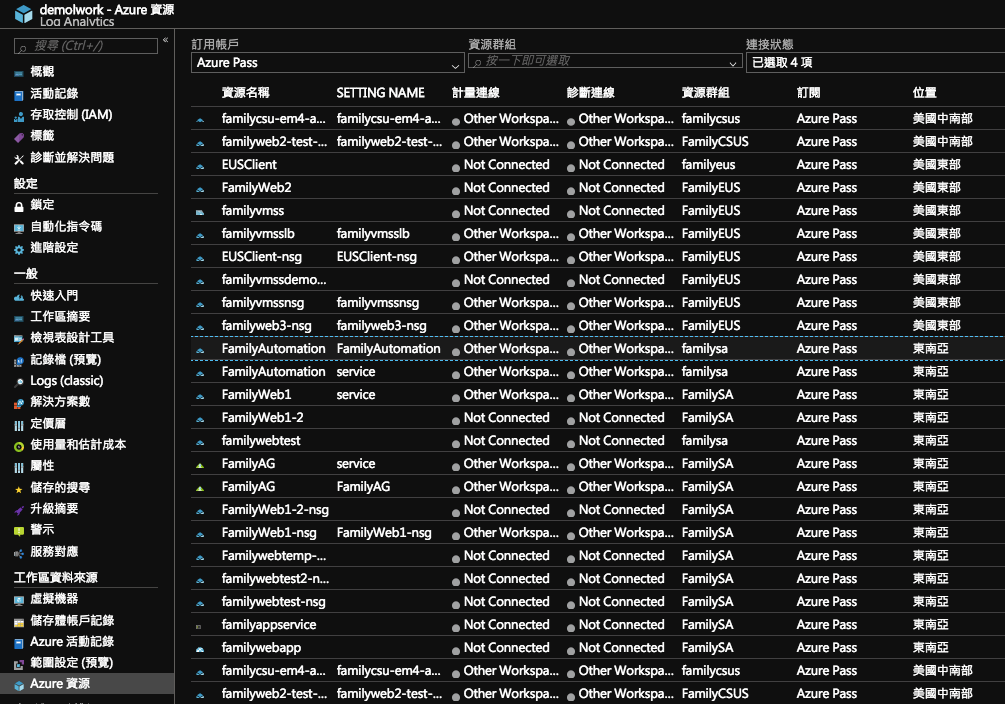This screenshot has height=704, width=1005.
Task: Sort by the 診斷連線 column header
Action: [x=590, y=93]
